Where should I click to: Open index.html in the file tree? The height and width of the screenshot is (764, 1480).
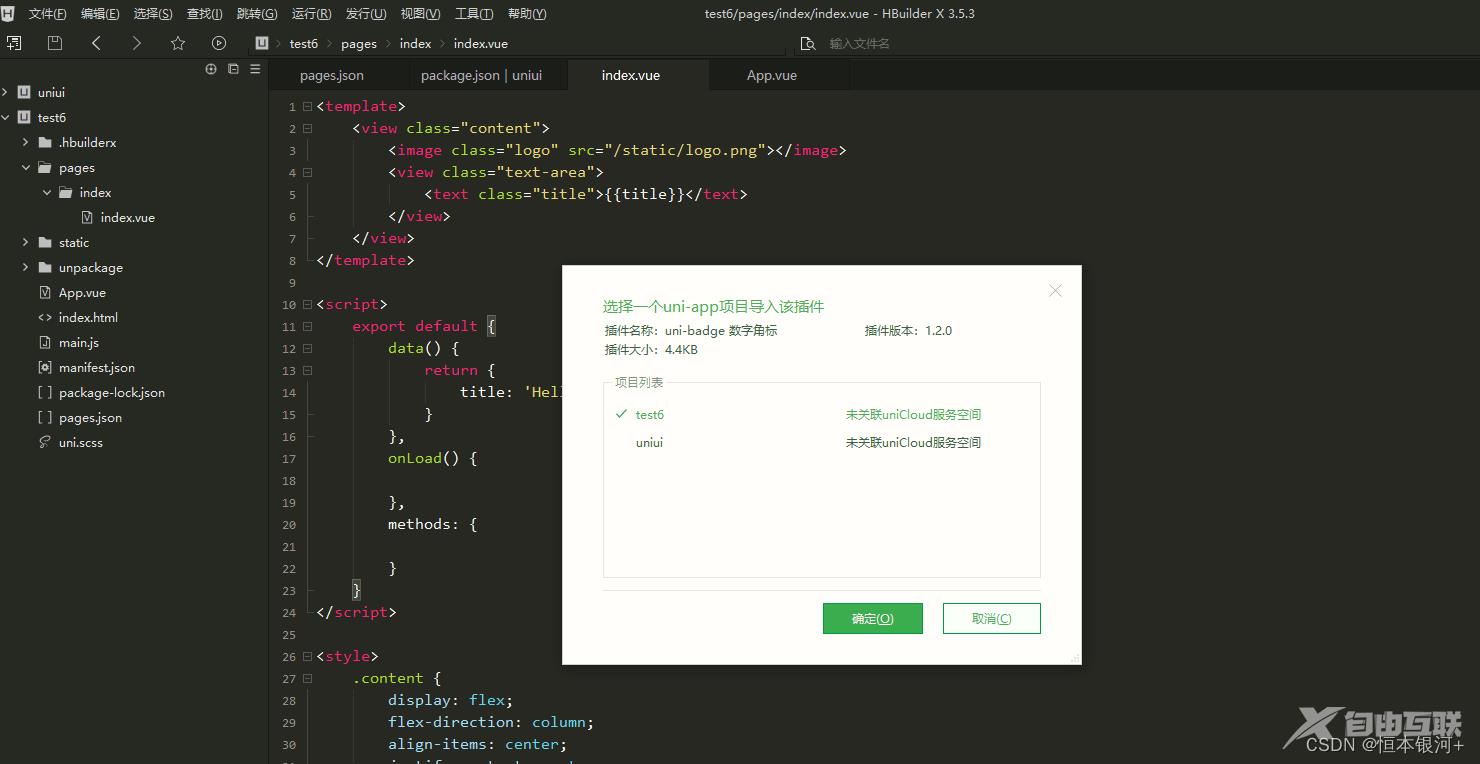click(x=88, y=317)
